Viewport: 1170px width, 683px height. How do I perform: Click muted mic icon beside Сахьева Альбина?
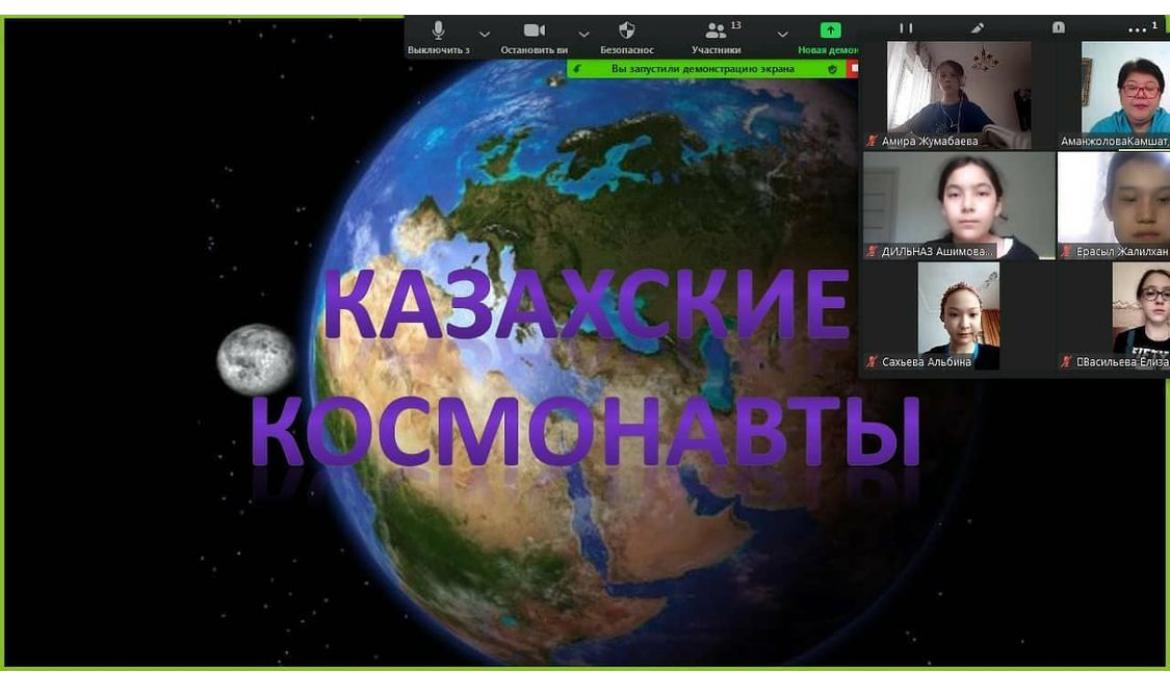871,362
